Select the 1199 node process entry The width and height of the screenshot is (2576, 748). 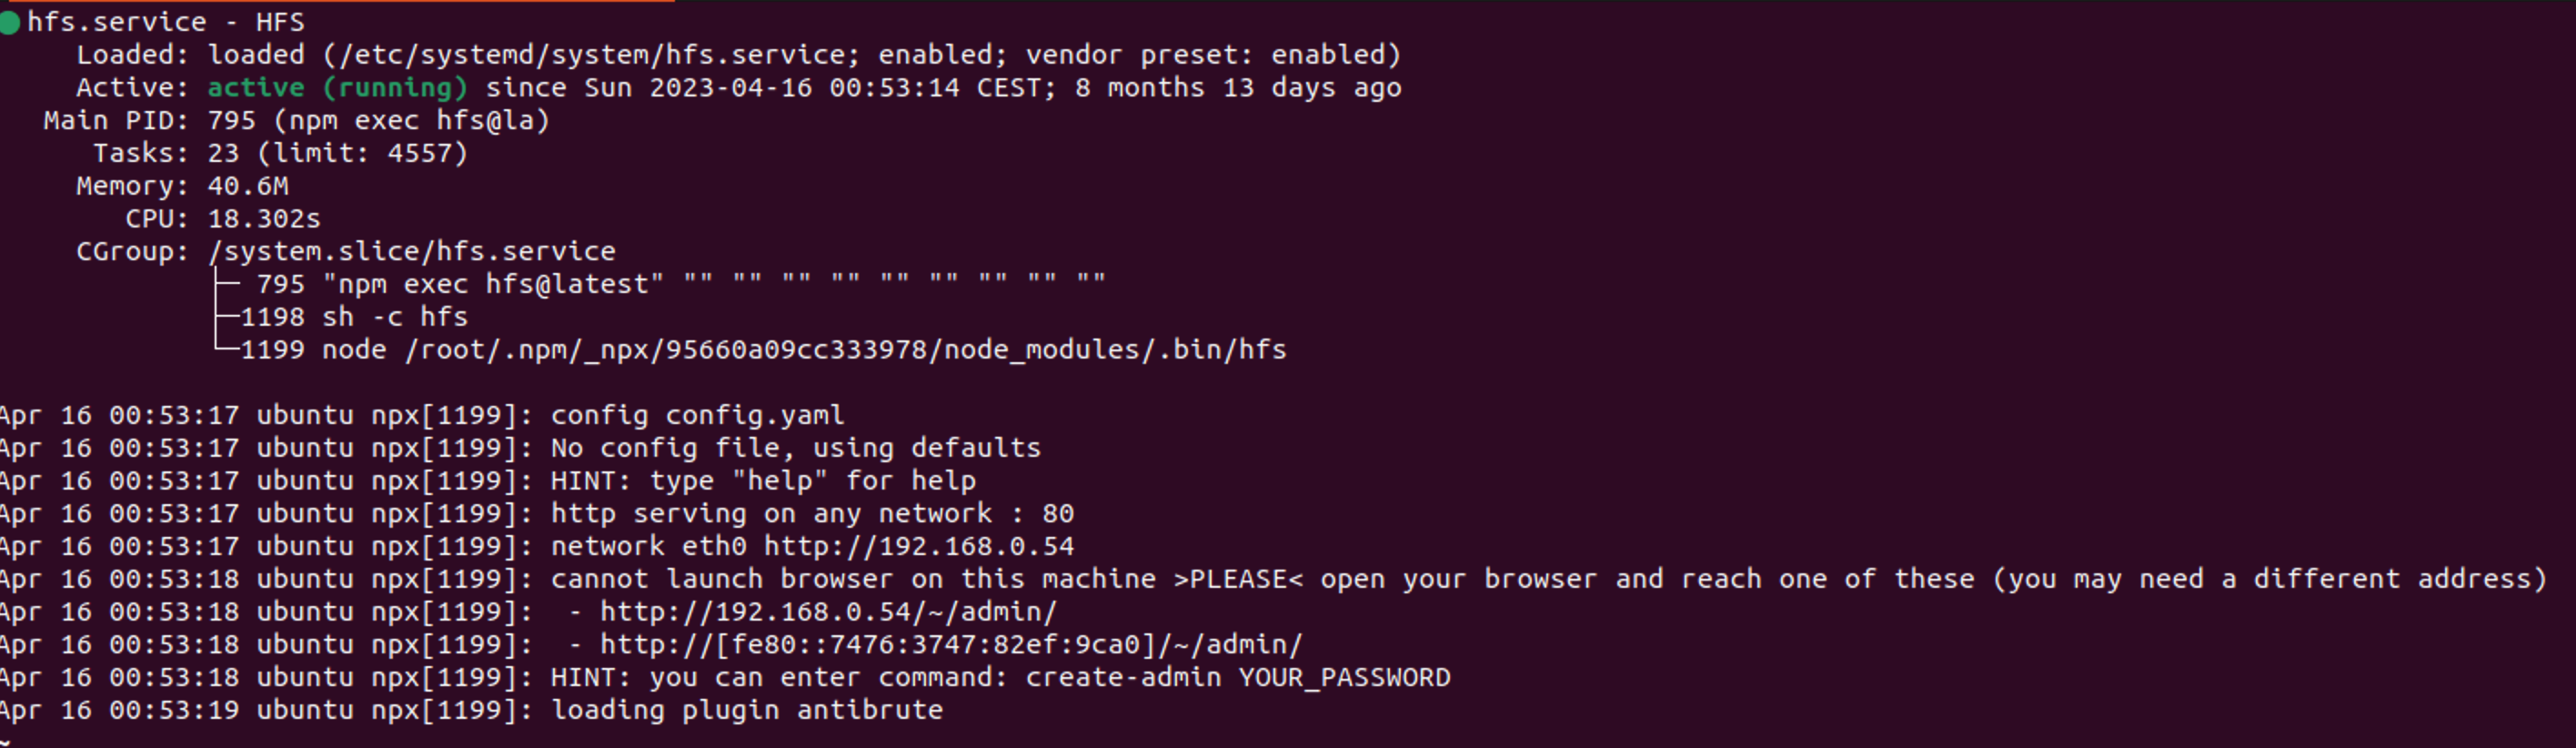point(764,350)
